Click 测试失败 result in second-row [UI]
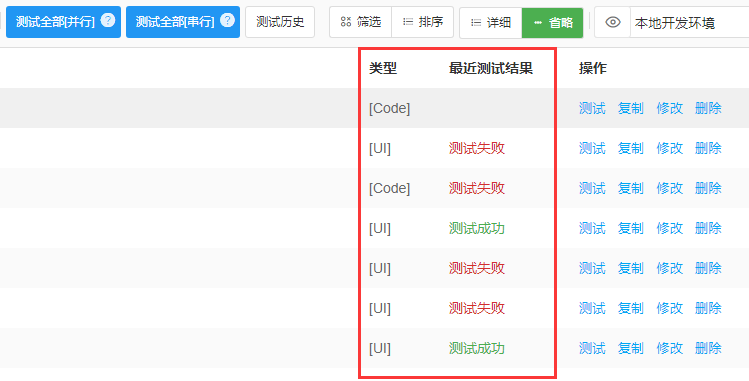Screen dimensions: 749x381 tap(477, 148)
